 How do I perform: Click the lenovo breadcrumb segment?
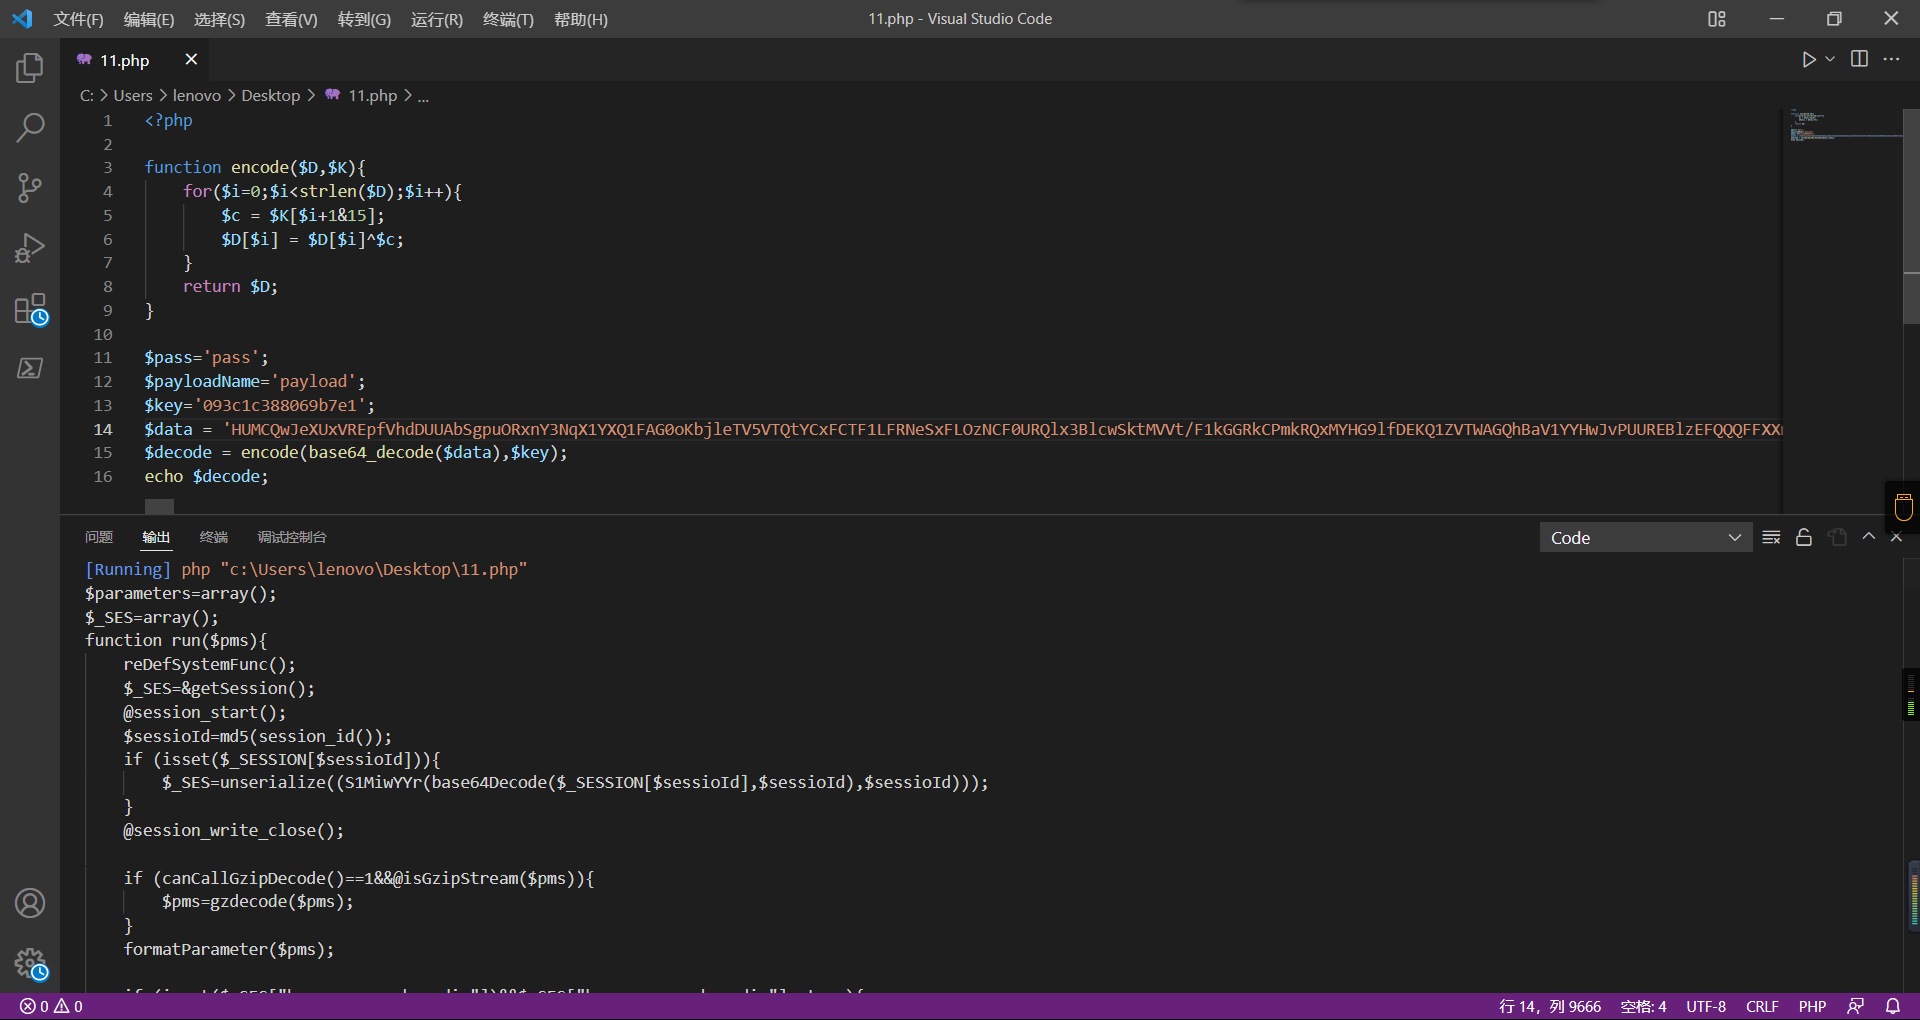[x=196, y=96]
